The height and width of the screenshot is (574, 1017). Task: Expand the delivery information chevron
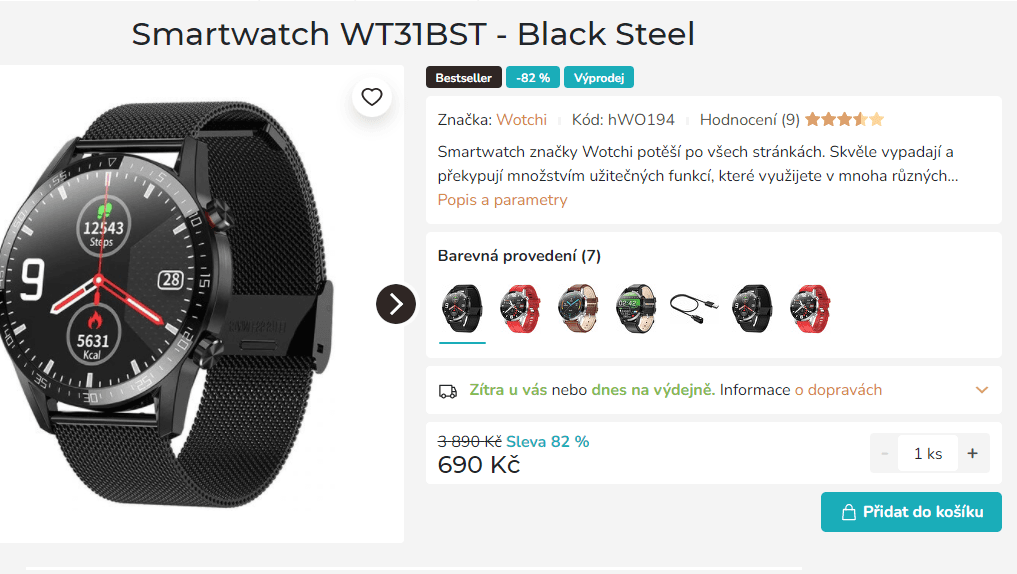point(982,390)
